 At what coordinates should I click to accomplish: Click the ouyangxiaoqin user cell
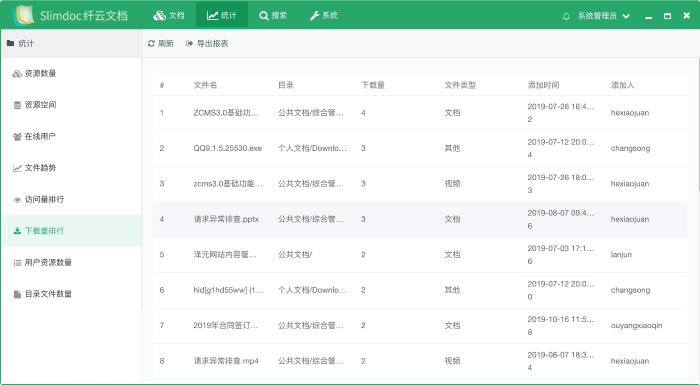pos(637,326)
